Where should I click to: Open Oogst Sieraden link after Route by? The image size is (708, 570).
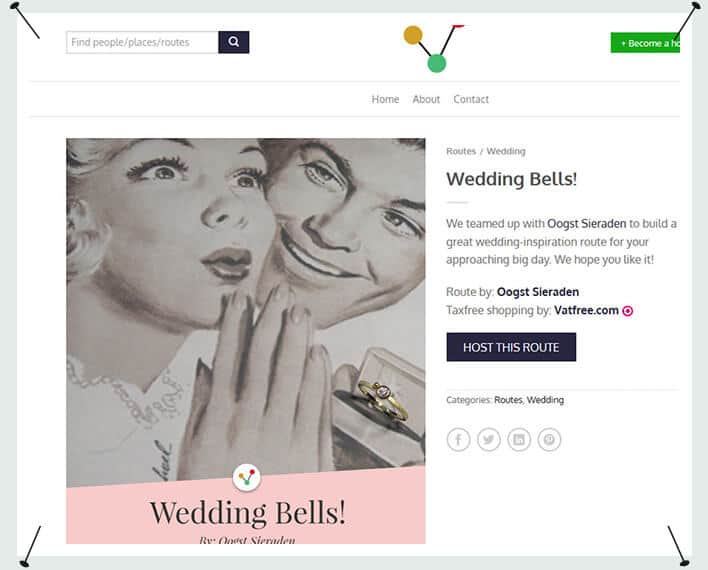coord(538,292)
